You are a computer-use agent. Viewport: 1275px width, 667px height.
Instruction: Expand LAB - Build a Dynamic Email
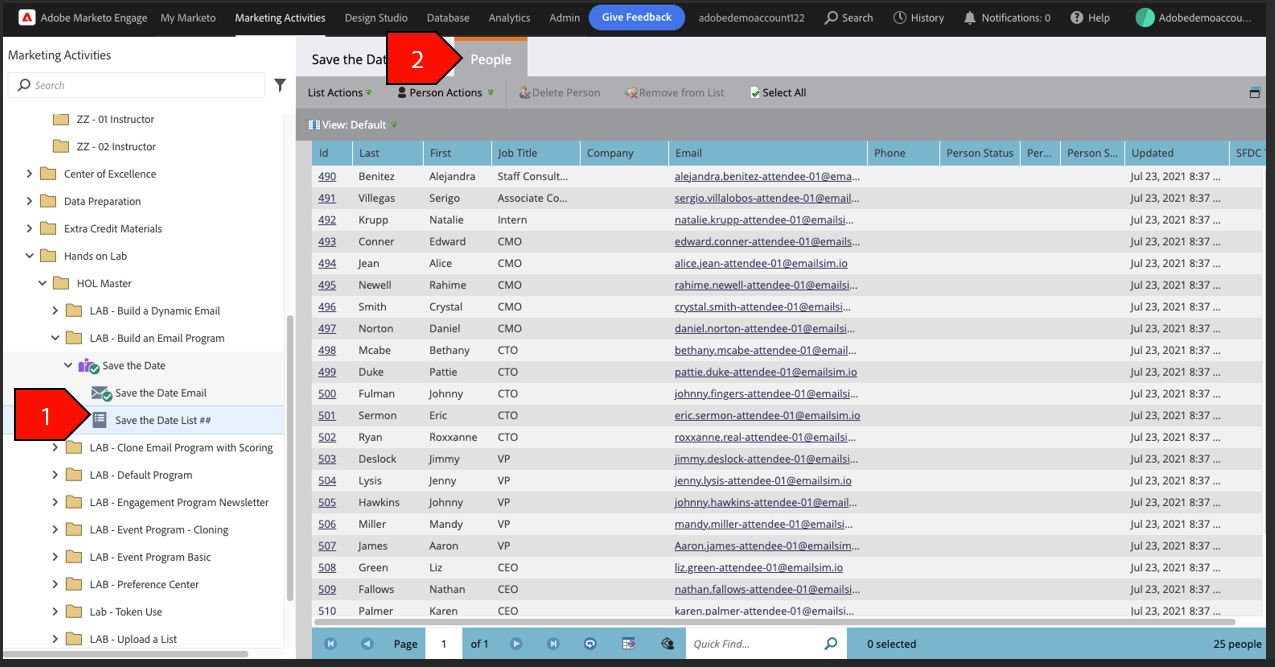55,311
